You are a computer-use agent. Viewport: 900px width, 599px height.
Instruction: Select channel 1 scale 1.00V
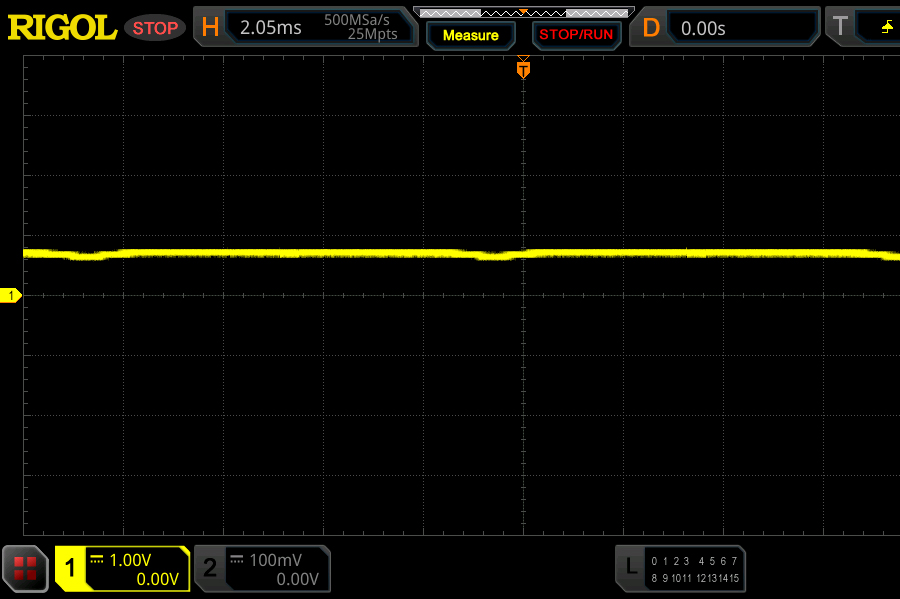[130, 560]
